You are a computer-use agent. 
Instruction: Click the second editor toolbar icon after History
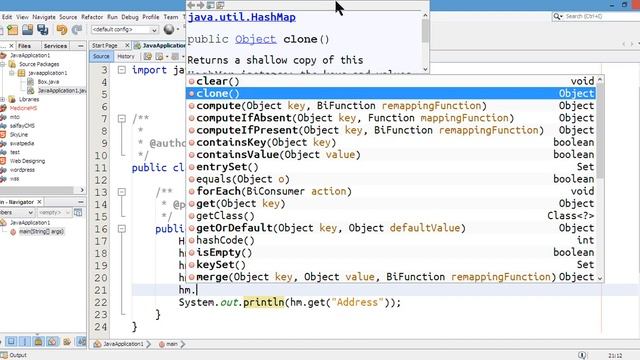pos(160,56)
